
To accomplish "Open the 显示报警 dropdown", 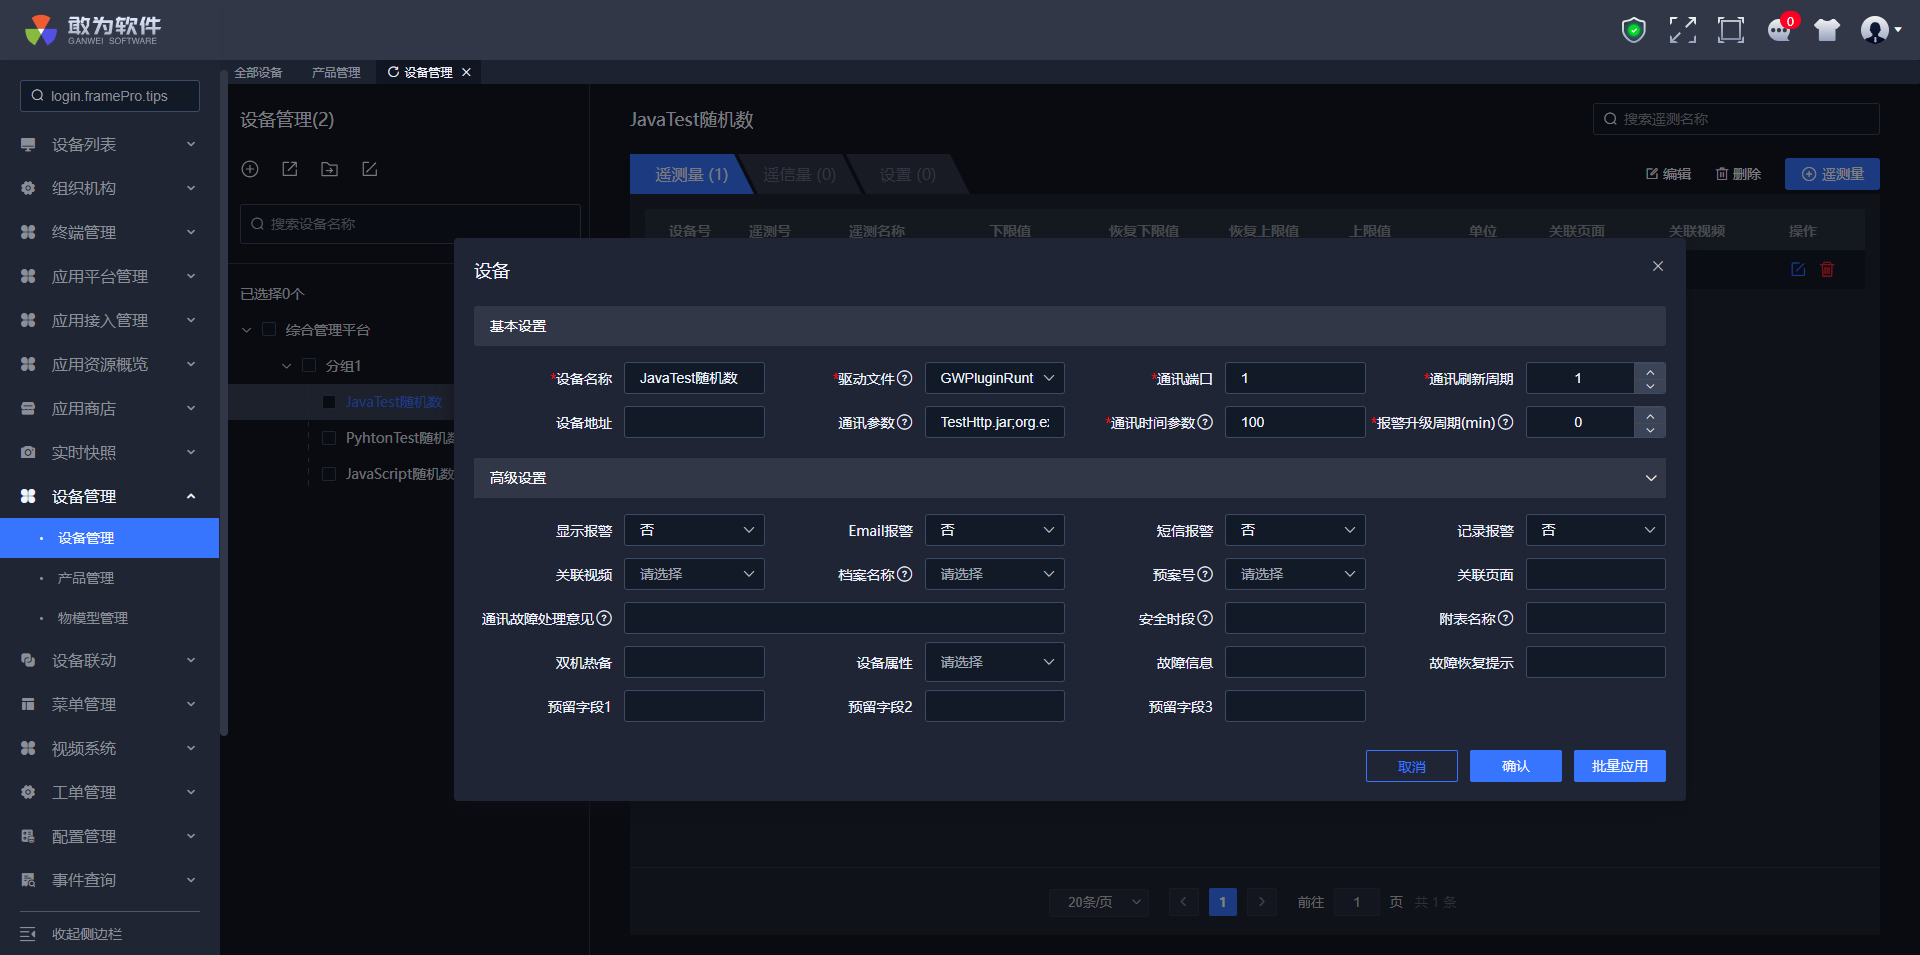I will point(694,530).
